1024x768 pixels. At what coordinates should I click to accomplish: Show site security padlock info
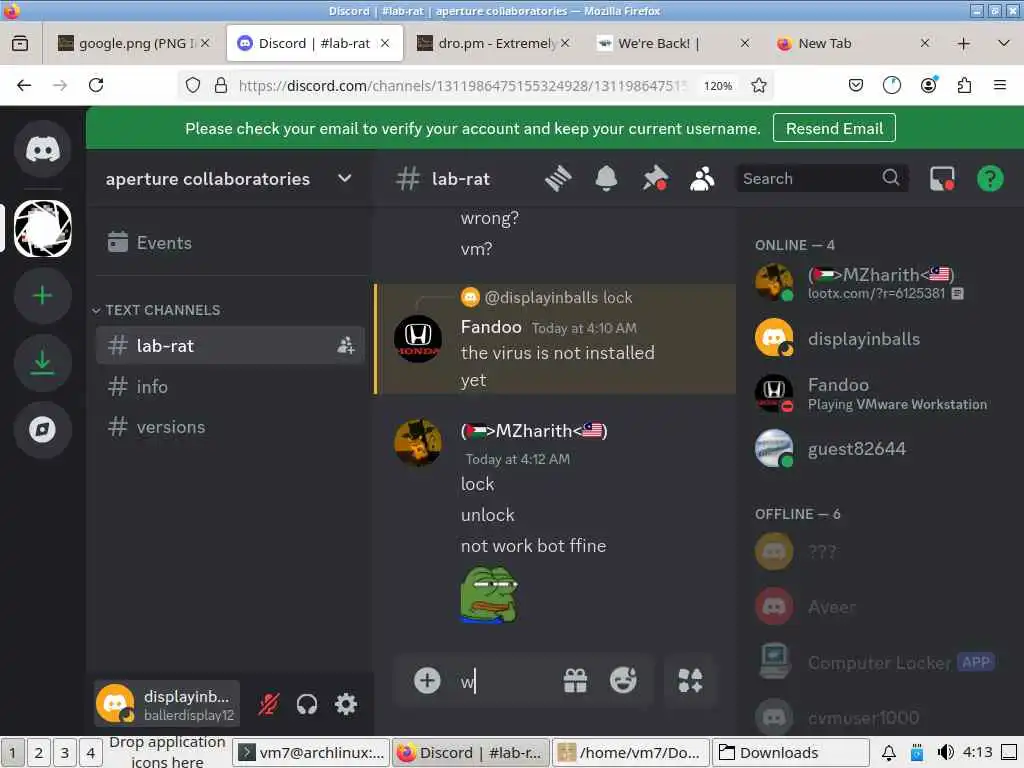tap(221, 86)
